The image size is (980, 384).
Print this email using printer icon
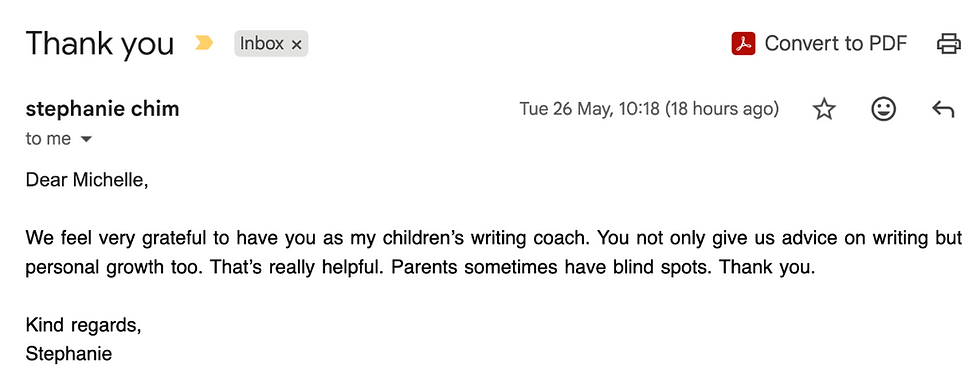click(x=948, y=44)
